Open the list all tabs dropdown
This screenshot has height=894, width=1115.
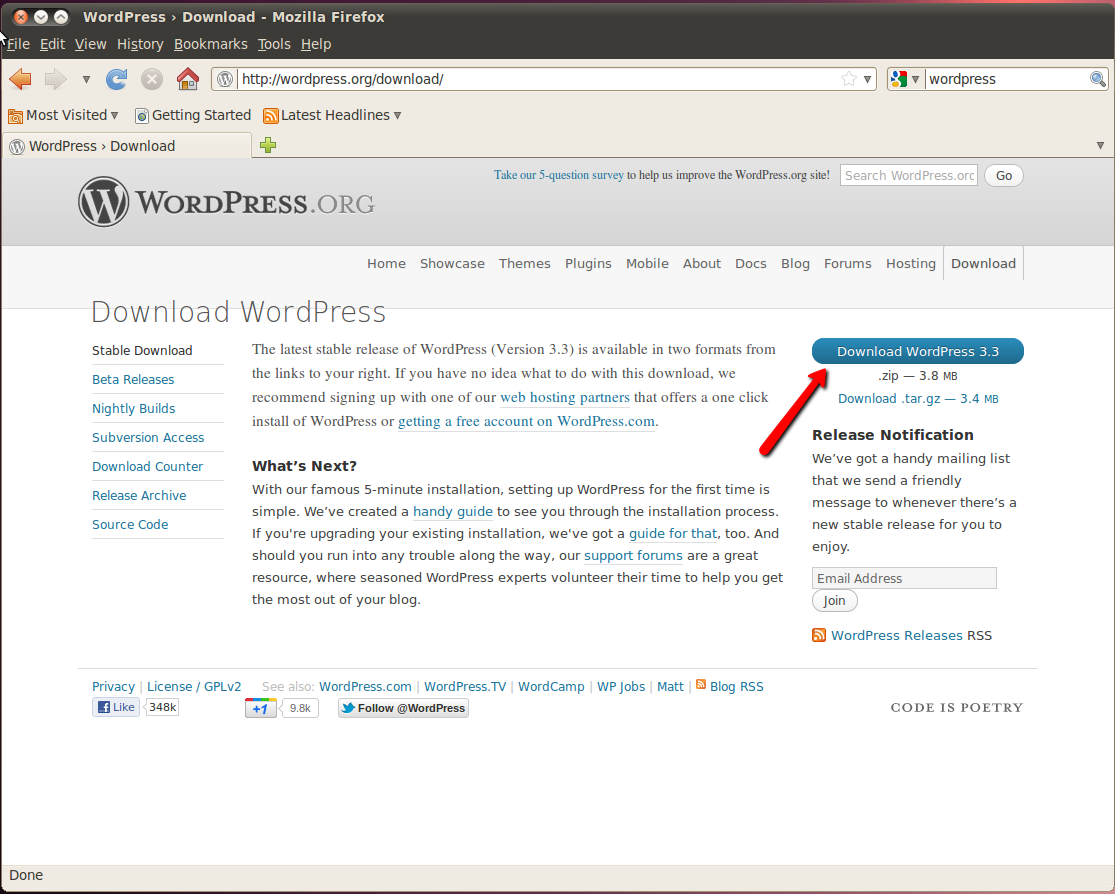click(1100, 145)
